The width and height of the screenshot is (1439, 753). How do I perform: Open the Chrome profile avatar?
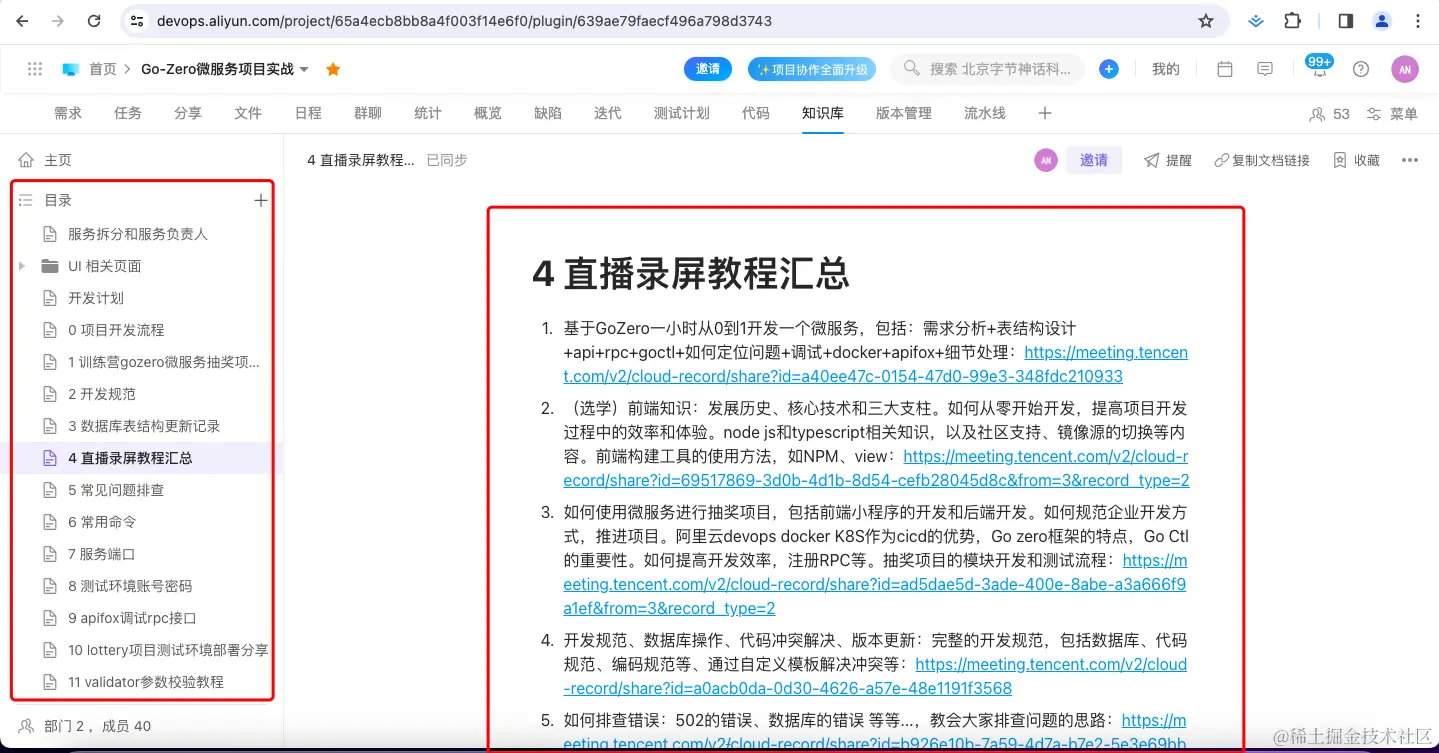[x=1382, y=20]
